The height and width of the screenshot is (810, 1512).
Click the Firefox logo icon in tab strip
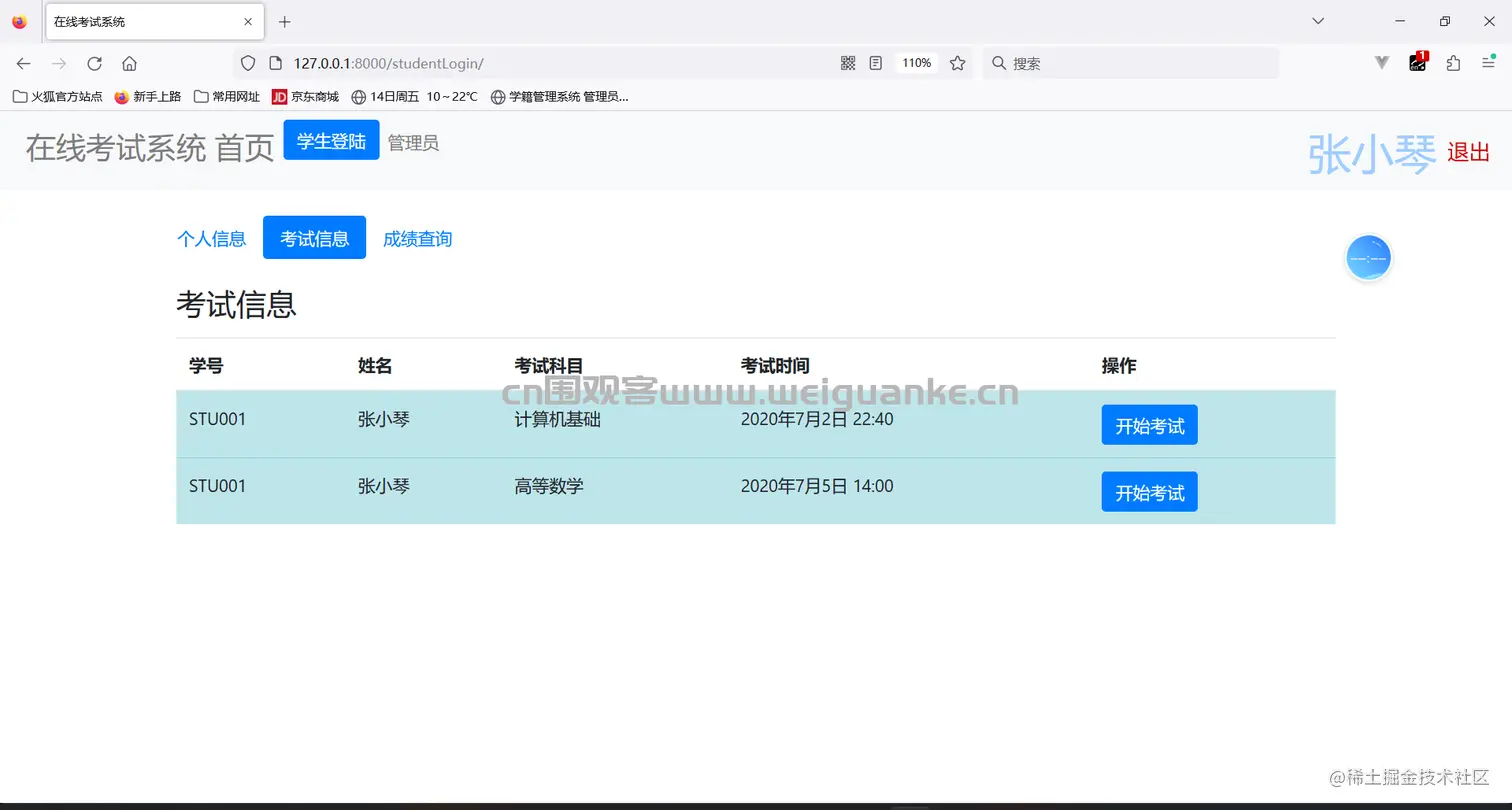tap(20, 21)
